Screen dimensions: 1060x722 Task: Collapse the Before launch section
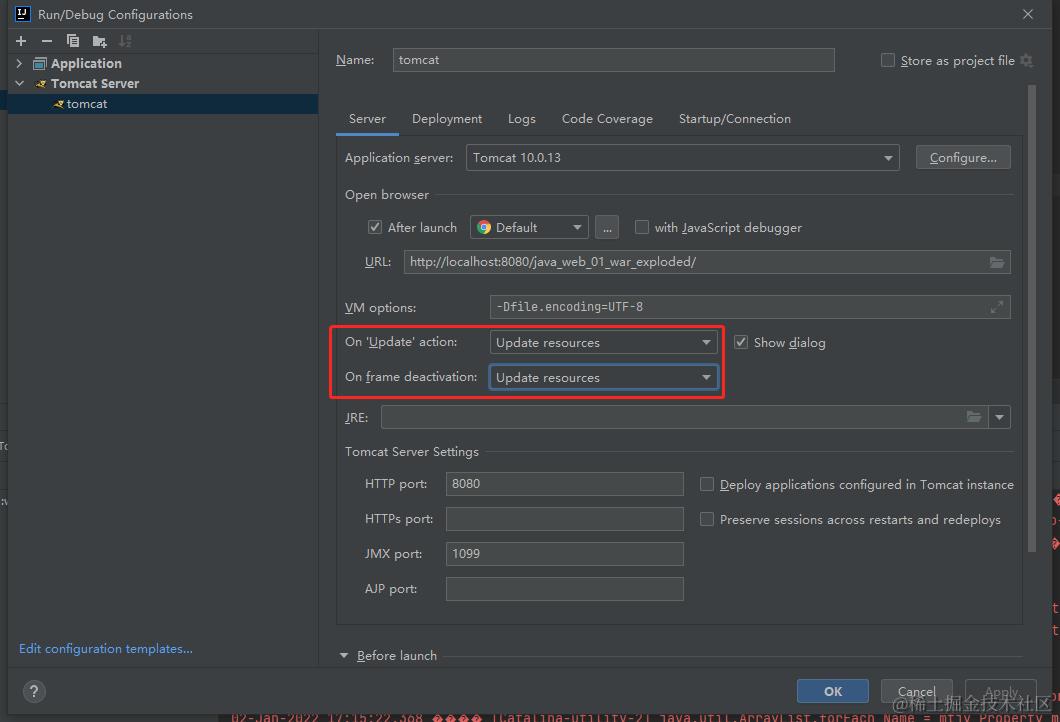click(x=343, y=656)
